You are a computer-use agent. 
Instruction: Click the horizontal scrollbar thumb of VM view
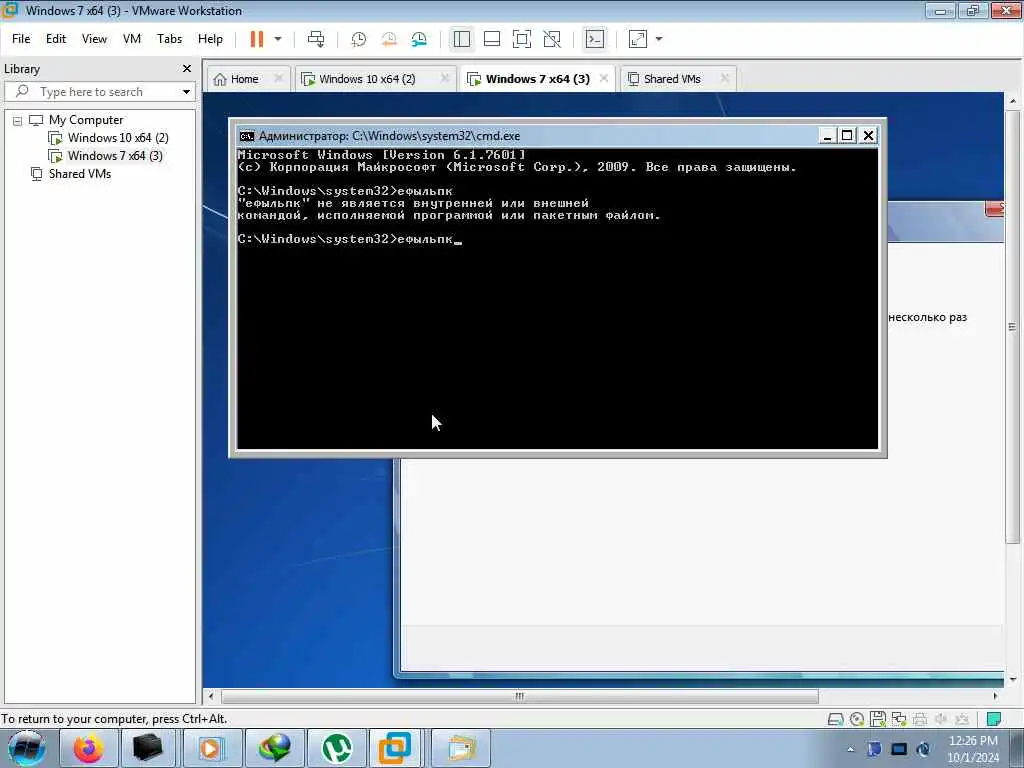520,696
